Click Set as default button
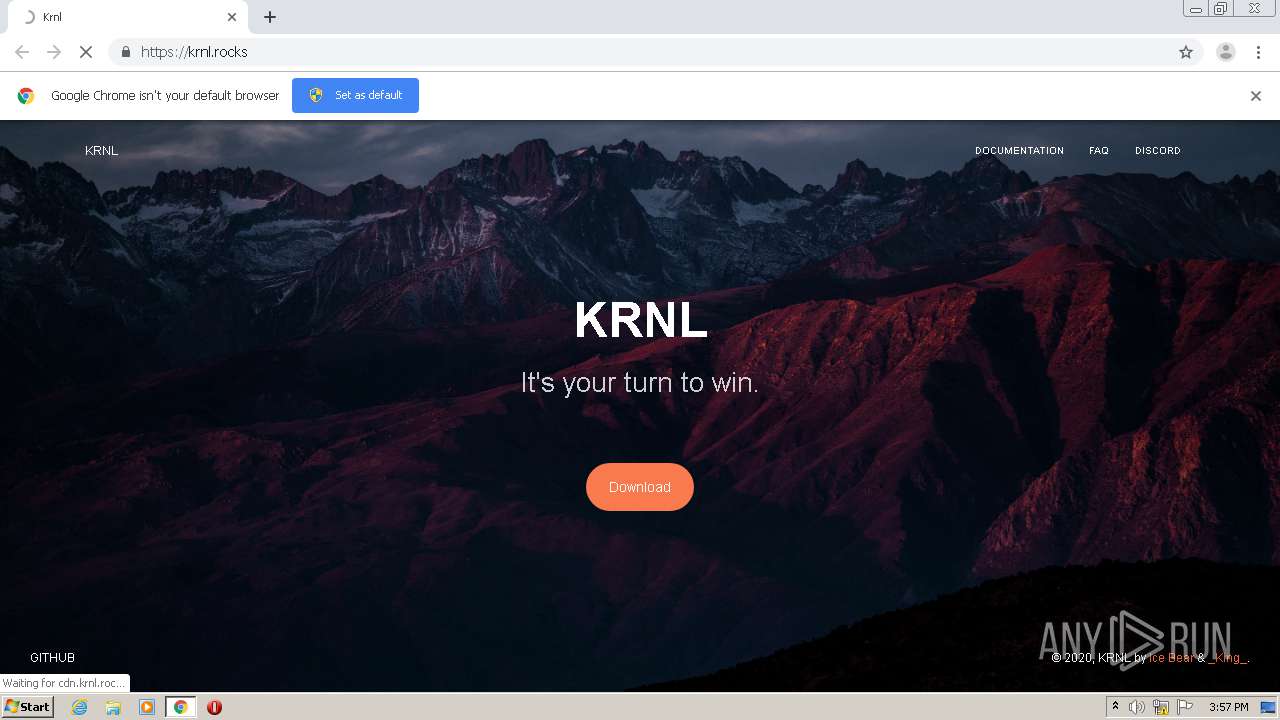 355,95
